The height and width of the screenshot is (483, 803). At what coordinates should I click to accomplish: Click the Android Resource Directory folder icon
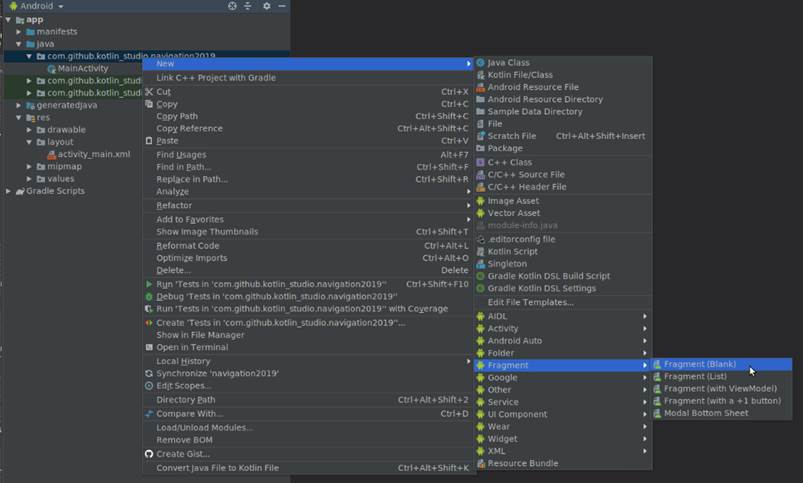(x=480, y=99)
